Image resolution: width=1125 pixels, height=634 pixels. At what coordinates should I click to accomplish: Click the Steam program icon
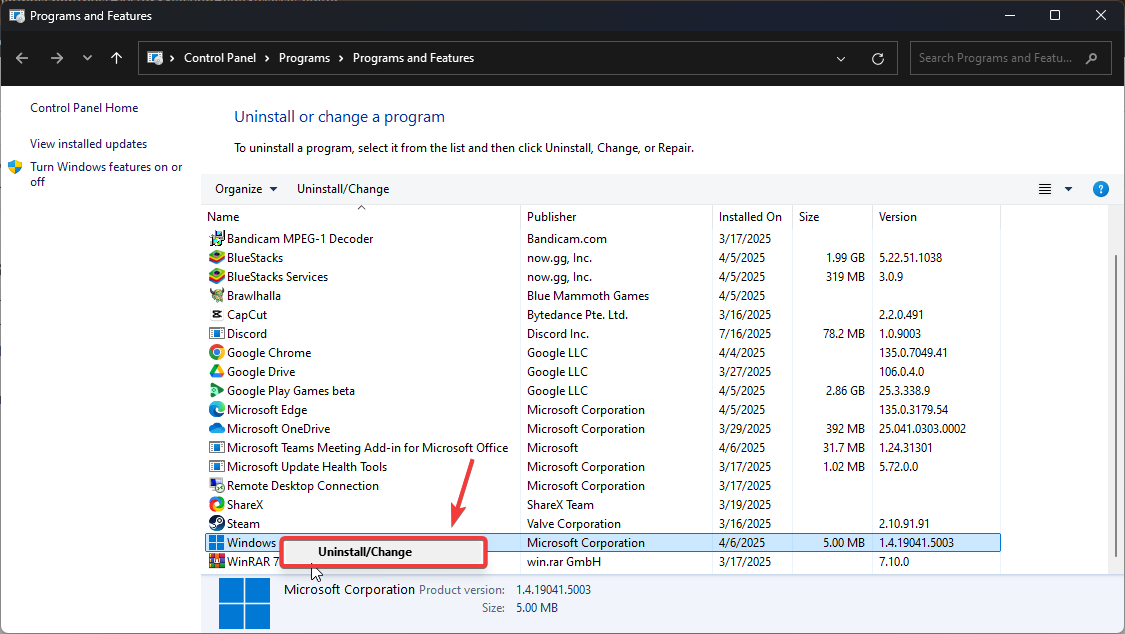tap(215, 523)
